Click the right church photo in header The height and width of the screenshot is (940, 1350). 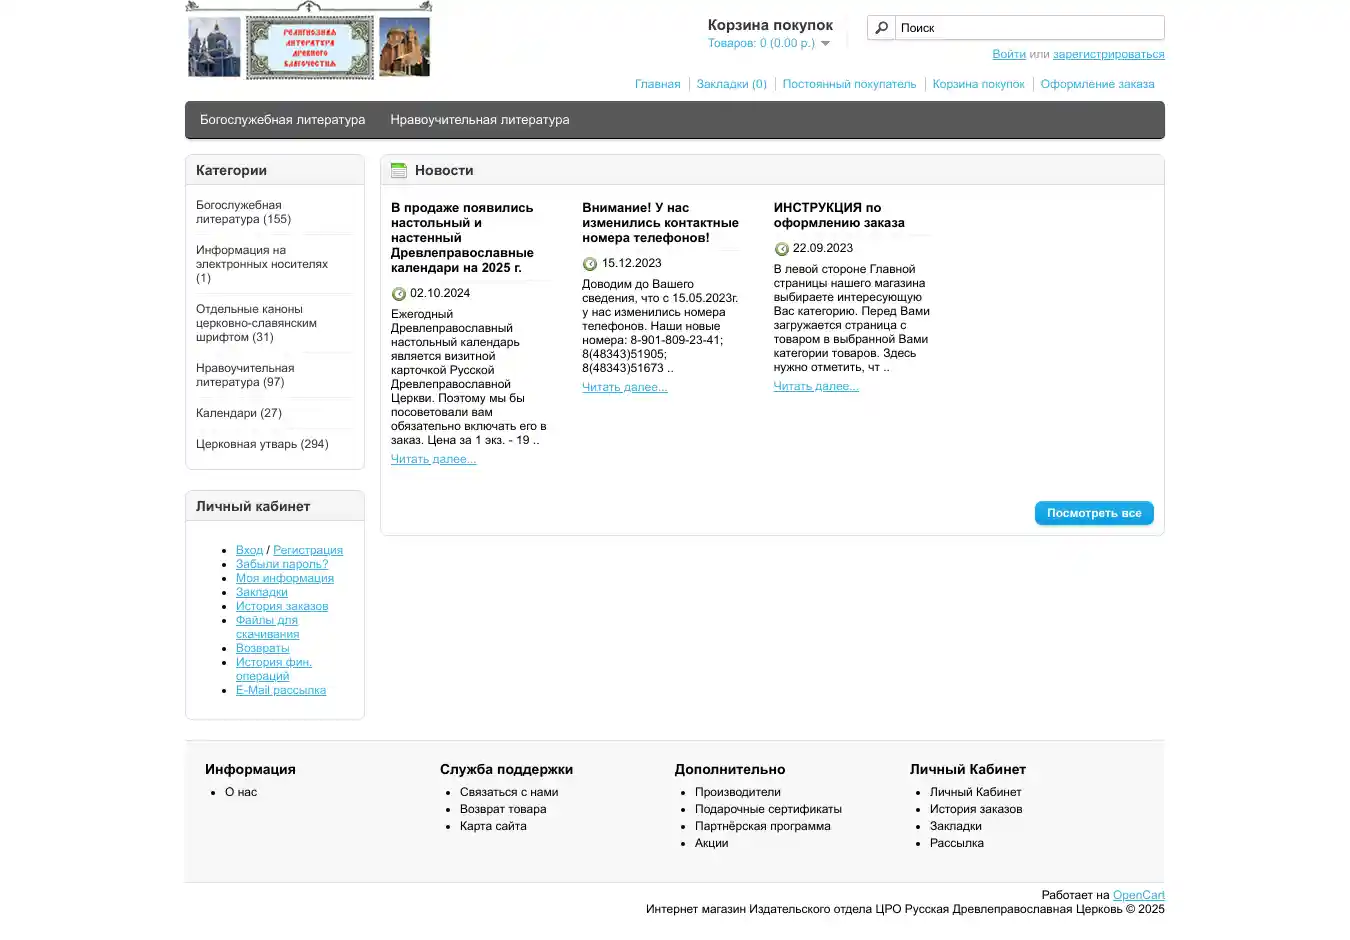[x=404, y=47]
